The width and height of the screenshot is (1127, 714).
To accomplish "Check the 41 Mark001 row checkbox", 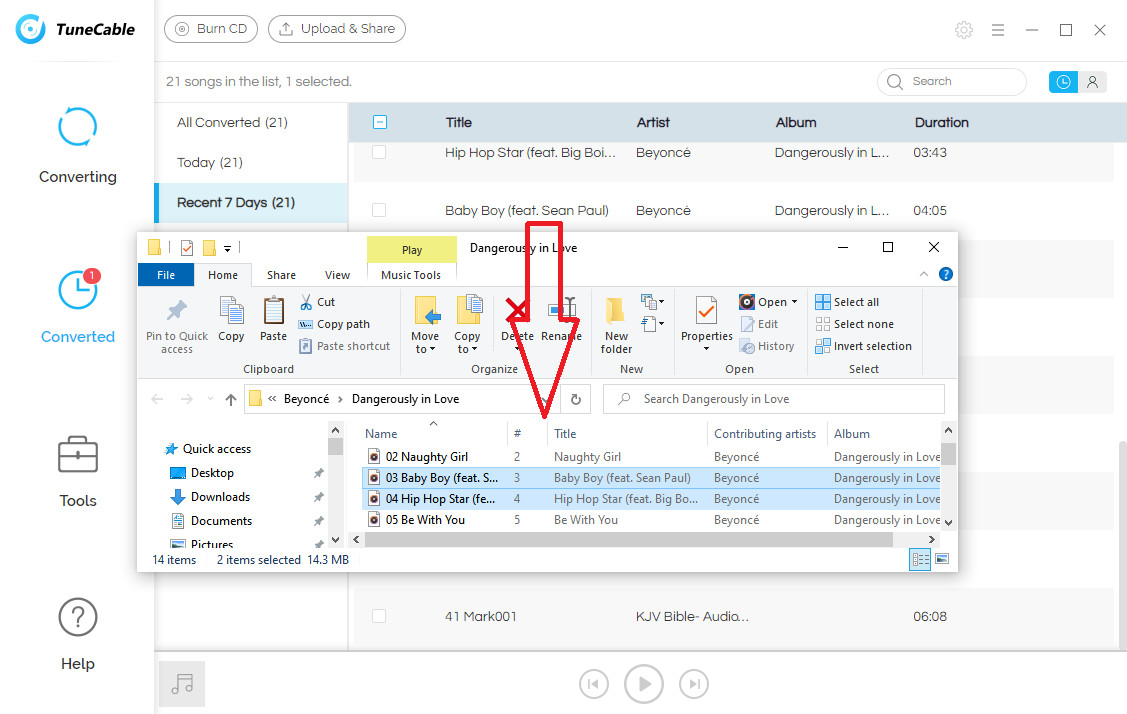I will pyautogui.click(x=379, y=616).
